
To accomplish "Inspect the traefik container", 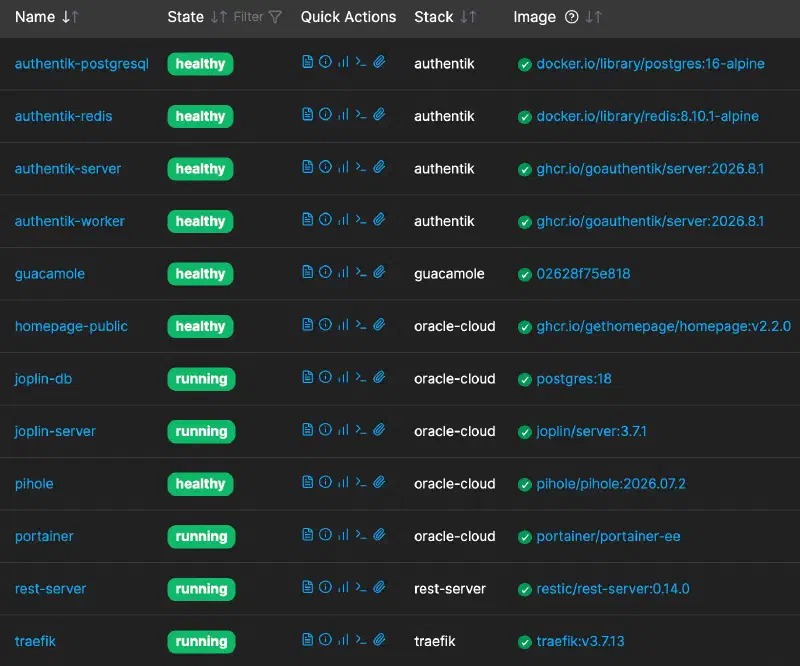I will [325, 639].
